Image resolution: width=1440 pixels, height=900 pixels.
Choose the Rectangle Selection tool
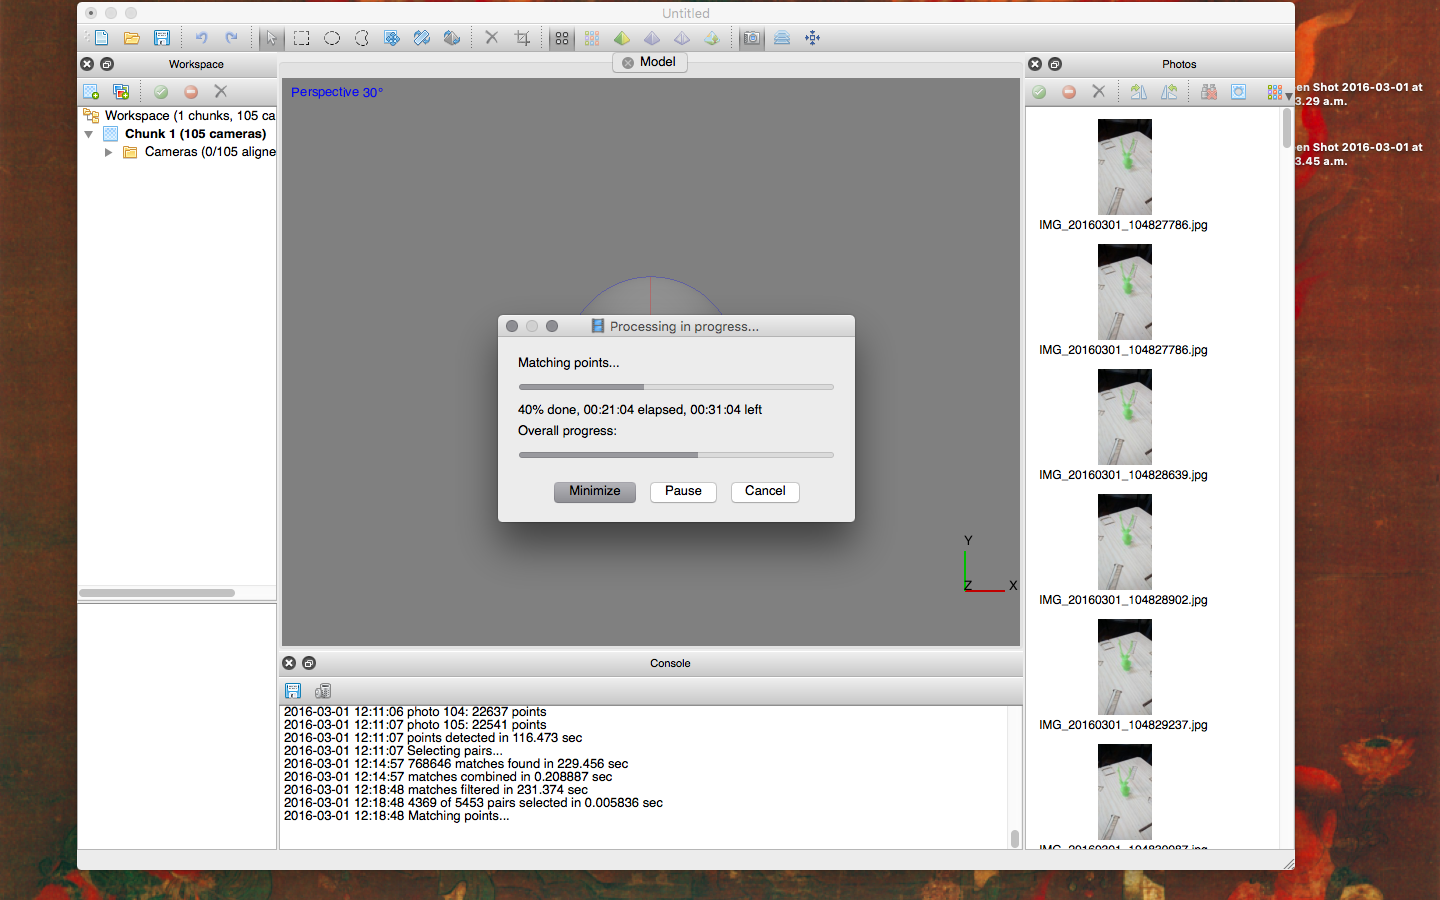click(301, 38)
